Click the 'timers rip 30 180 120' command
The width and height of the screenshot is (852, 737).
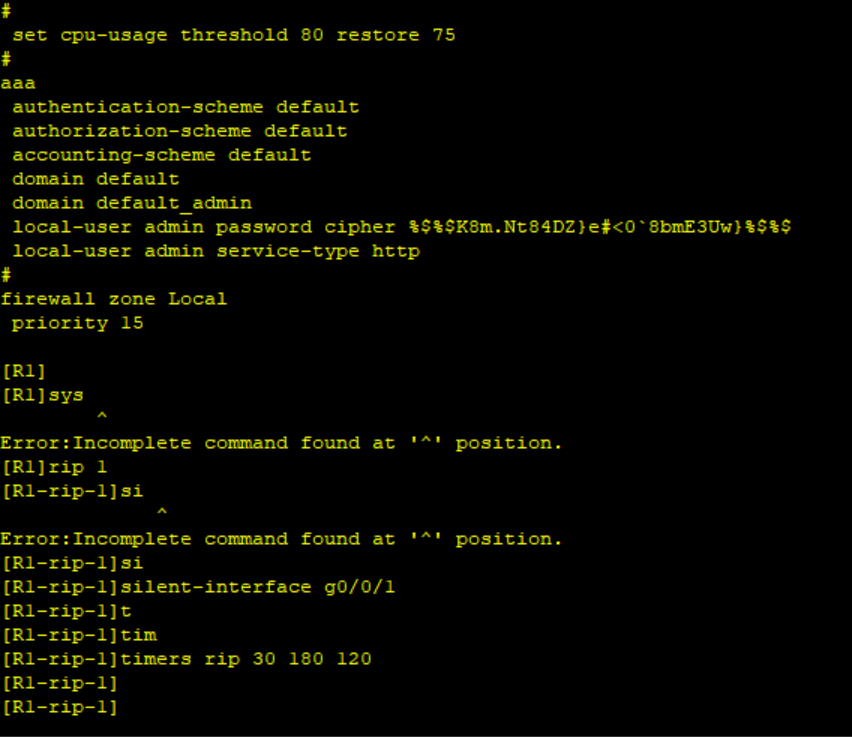click(245, 659)
